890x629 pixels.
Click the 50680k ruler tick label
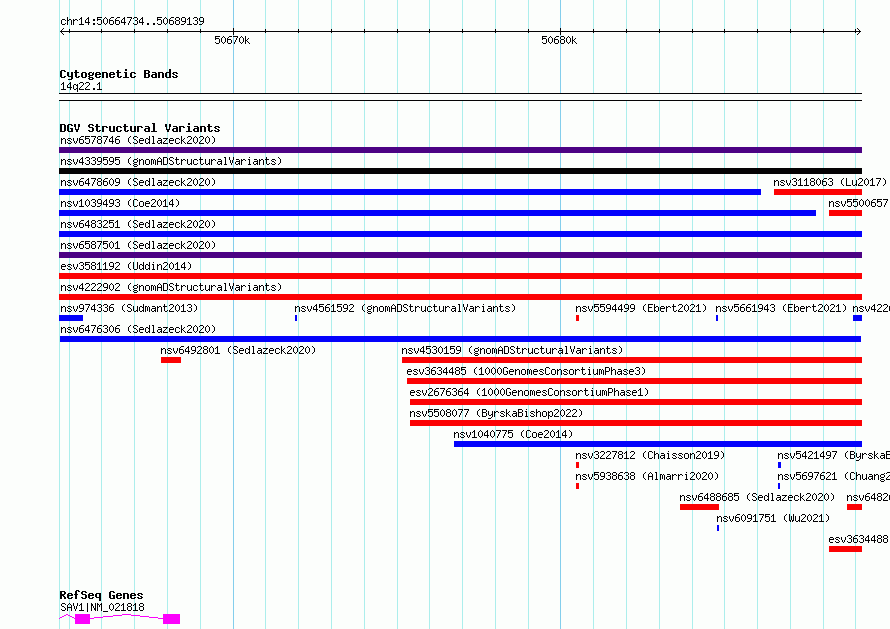559,40
